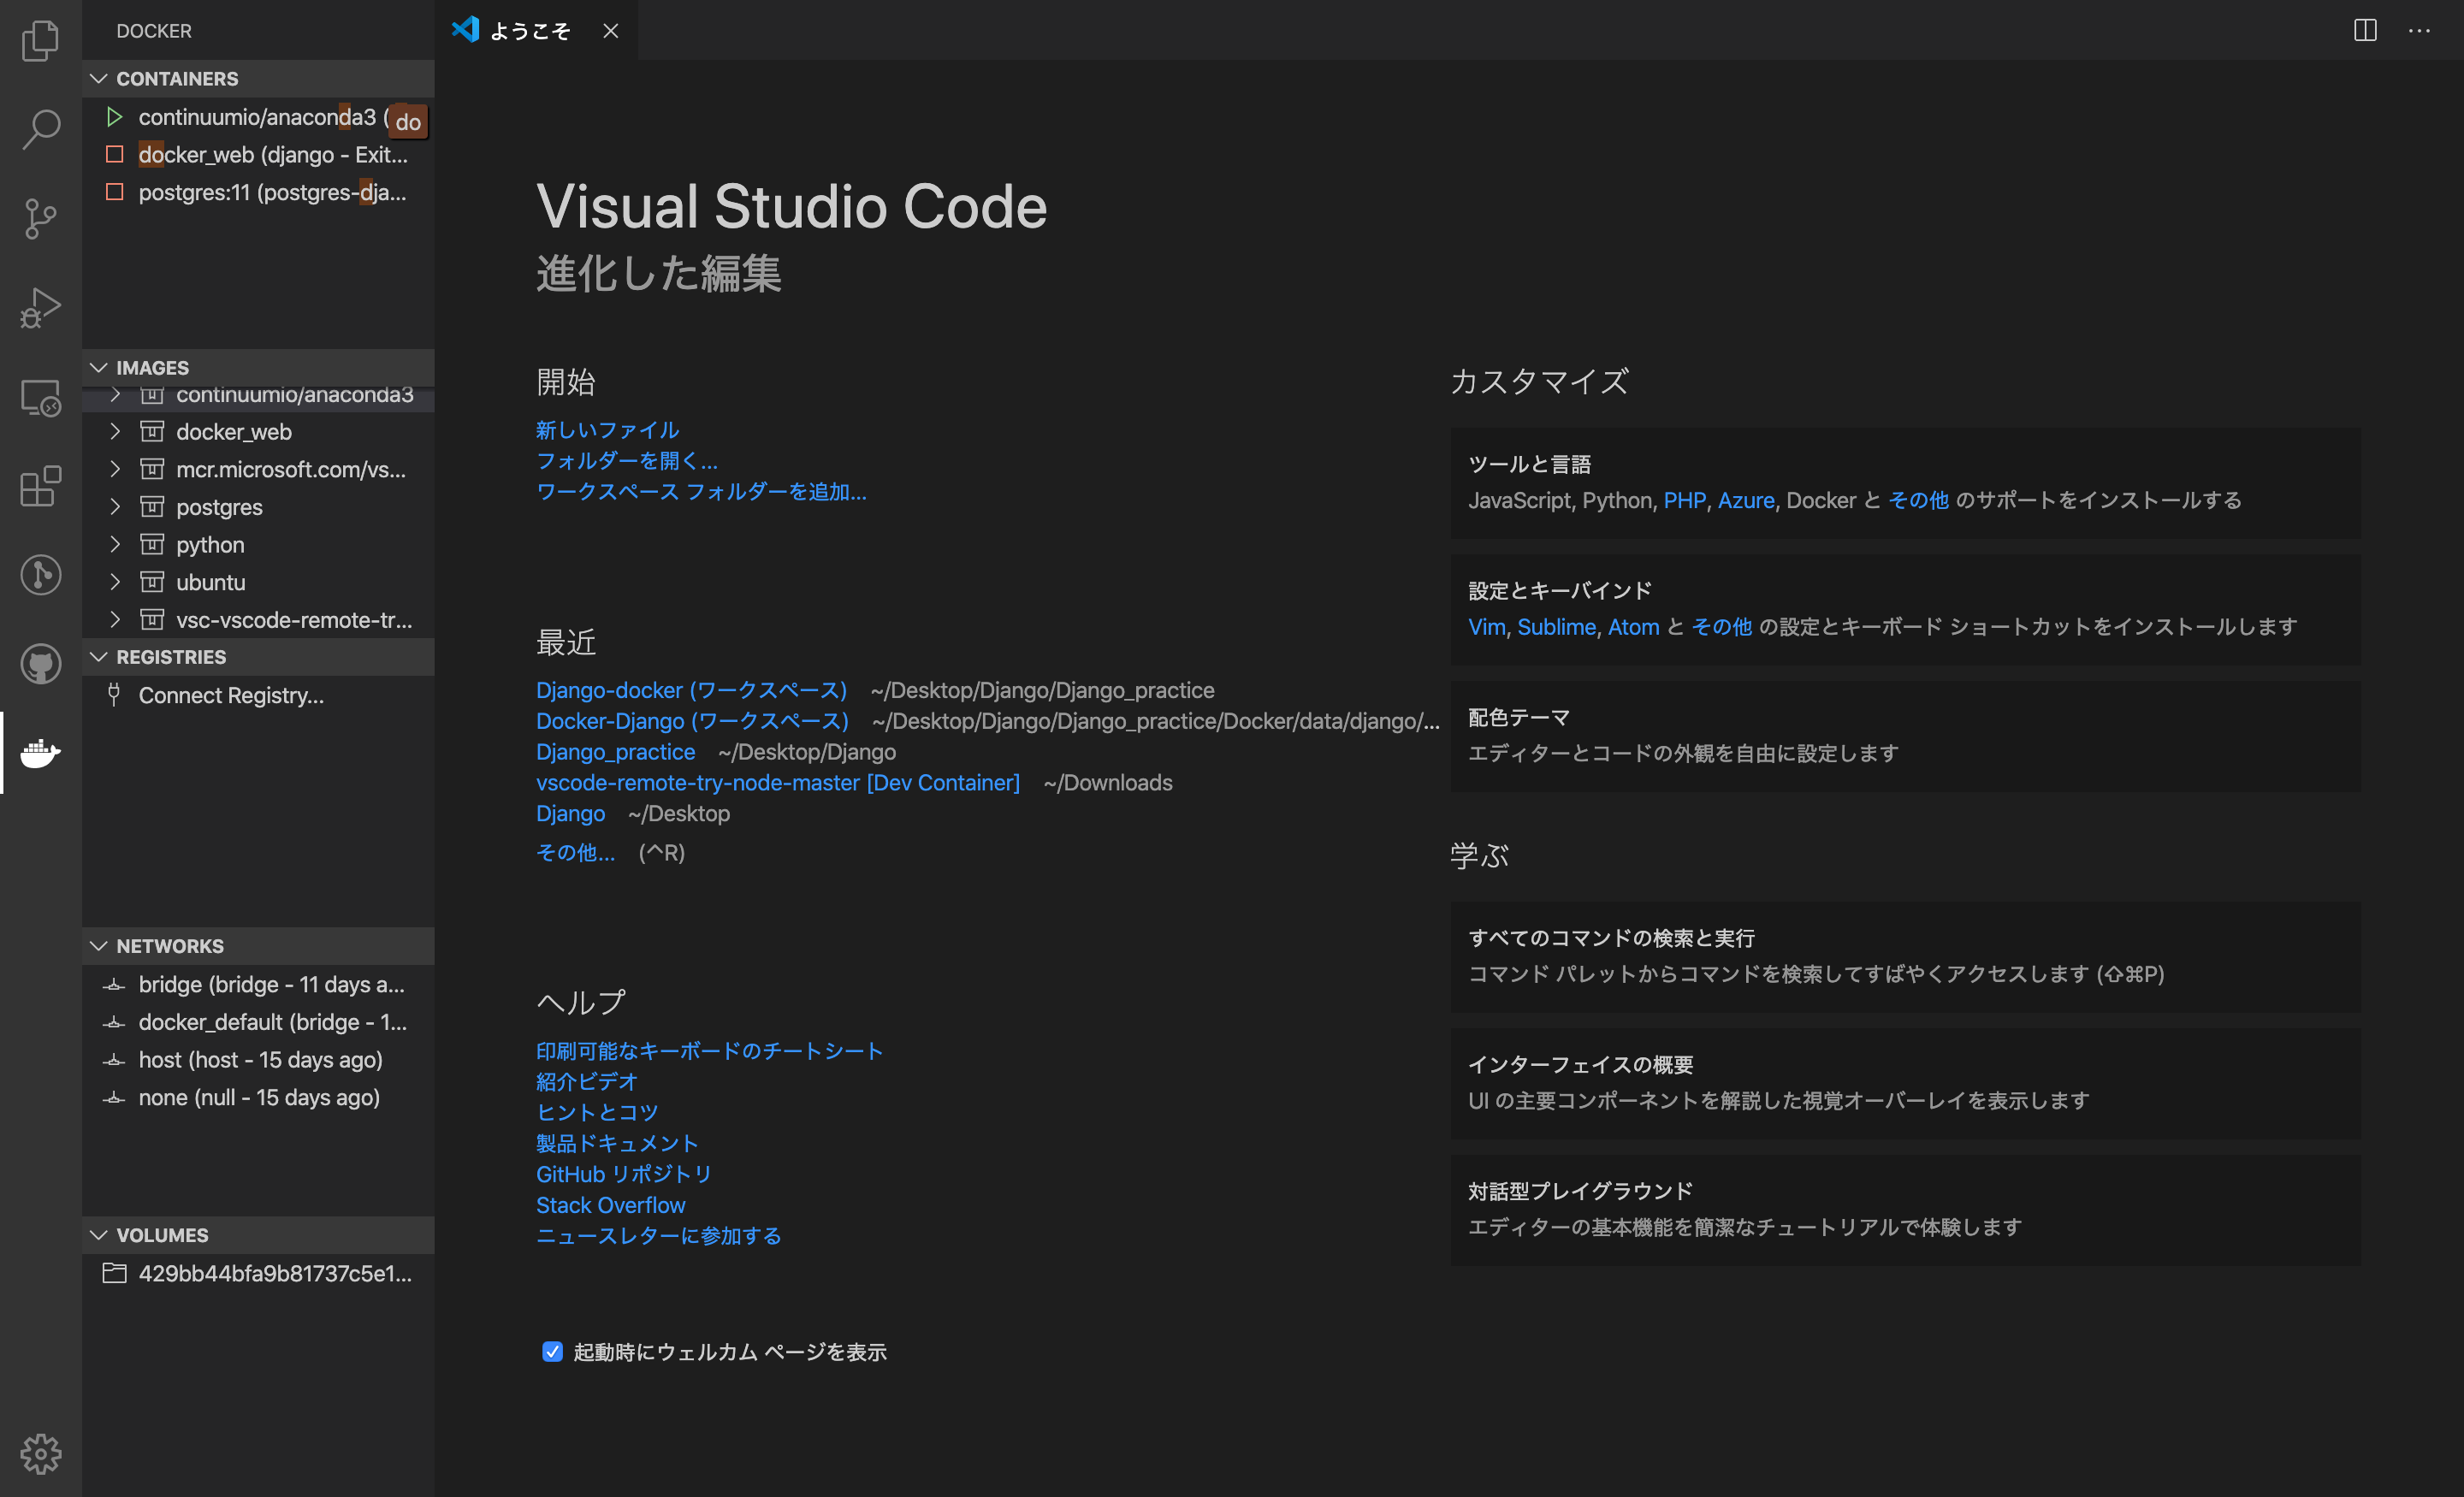Open the editor More Actions menu
The width and height of the screenshot is (2464, 1497).
pyautogui.click(x=2419, y=30)
